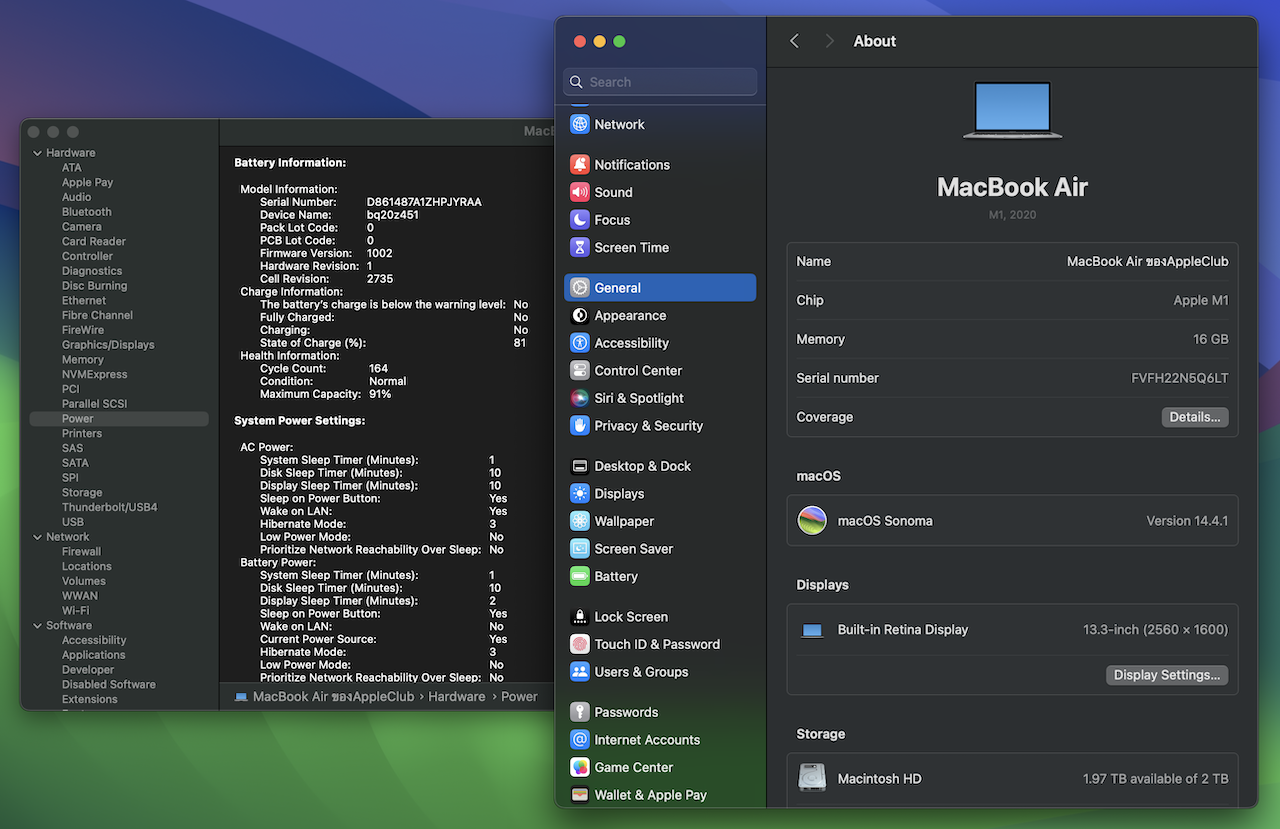Go back in Settings navigation
1280x829 pixels.
tap(794, 41)
